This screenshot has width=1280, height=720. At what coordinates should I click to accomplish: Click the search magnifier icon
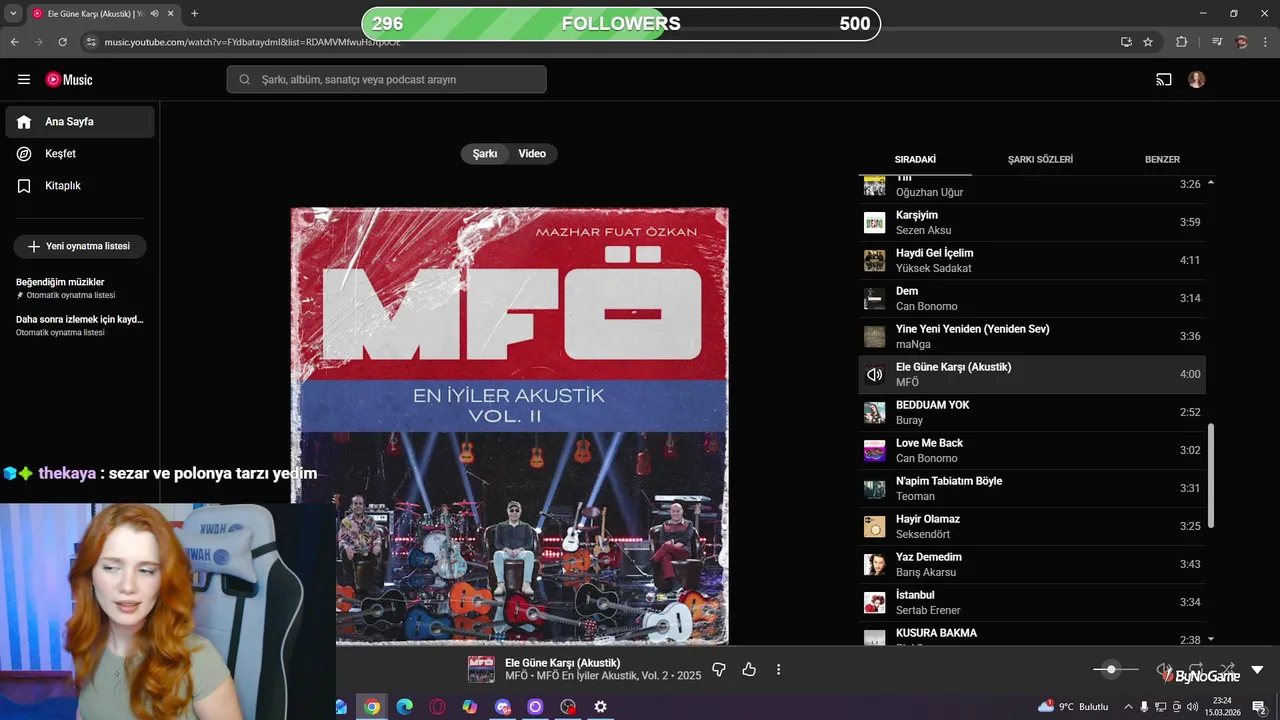244,80
